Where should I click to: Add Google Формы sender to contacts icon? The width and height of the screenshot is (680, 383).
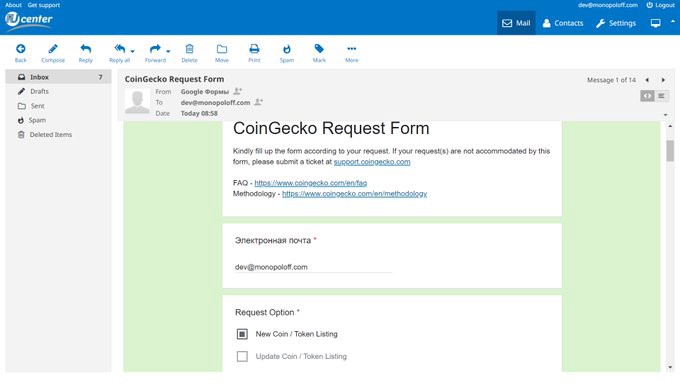coord(238,91)
